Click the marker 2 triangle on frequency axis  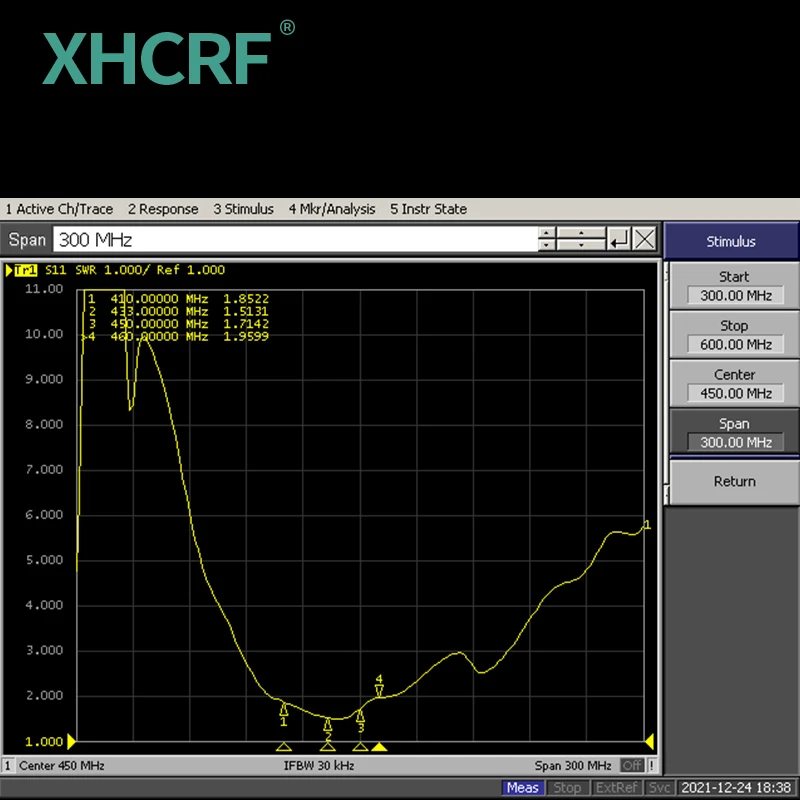coord(328,747)
